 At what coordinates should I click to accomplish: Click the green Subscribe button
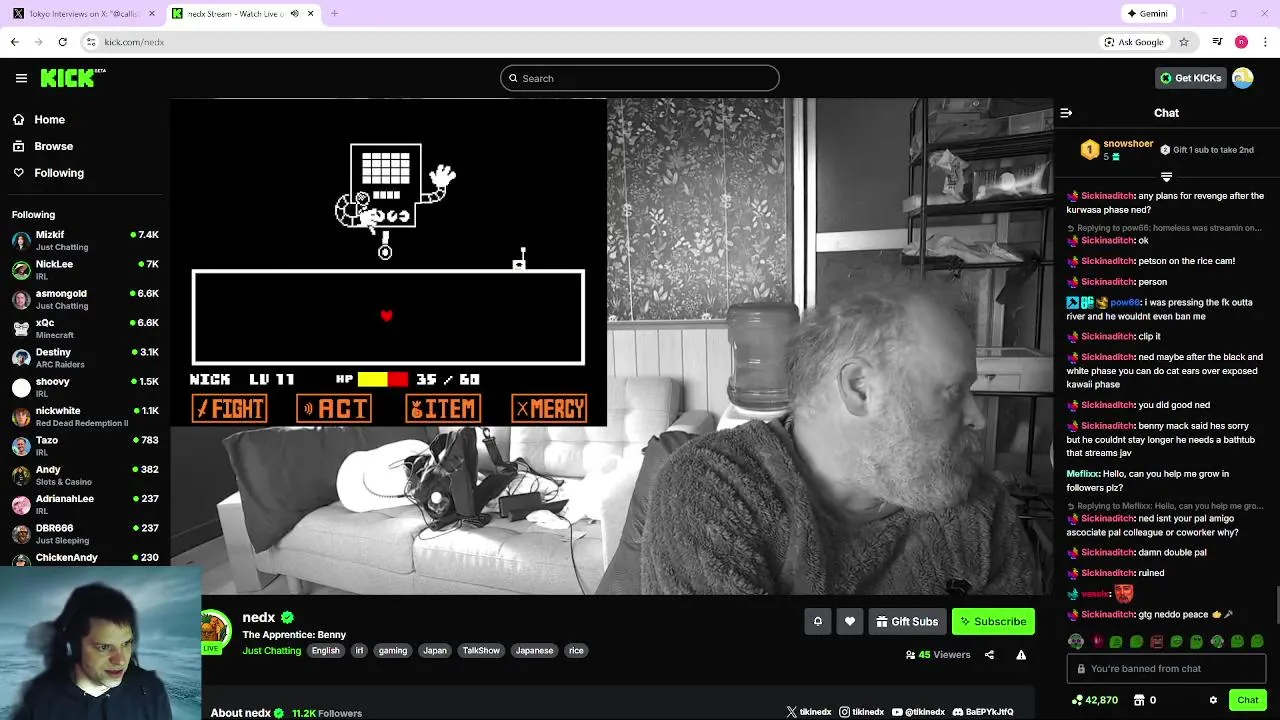(x=993, y=621)
